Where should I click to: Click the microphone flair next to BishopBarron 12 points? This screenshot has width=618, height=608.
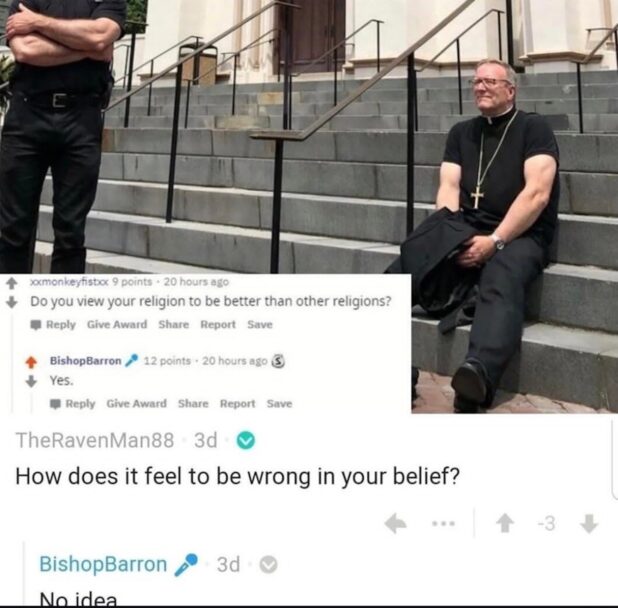131,361
